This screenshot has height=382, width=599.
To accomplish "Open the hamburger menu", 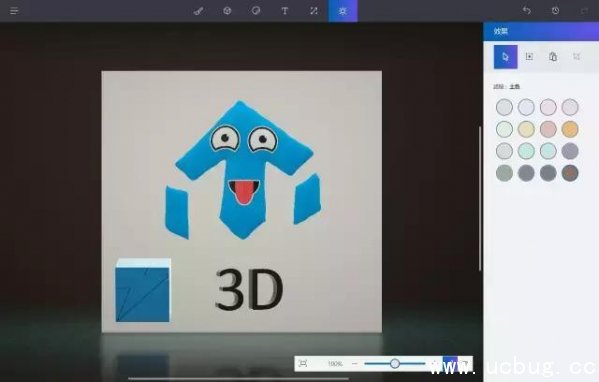I will point(14,11).
